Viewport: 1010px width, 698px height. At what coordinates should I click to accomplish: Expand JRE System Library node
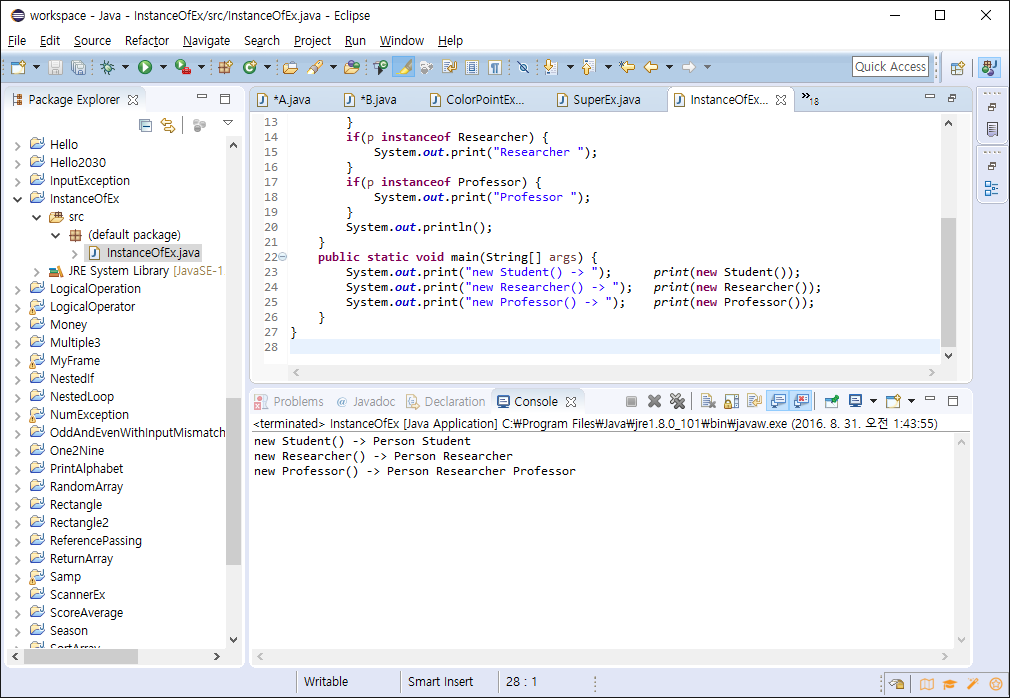(x=37, y=271)
